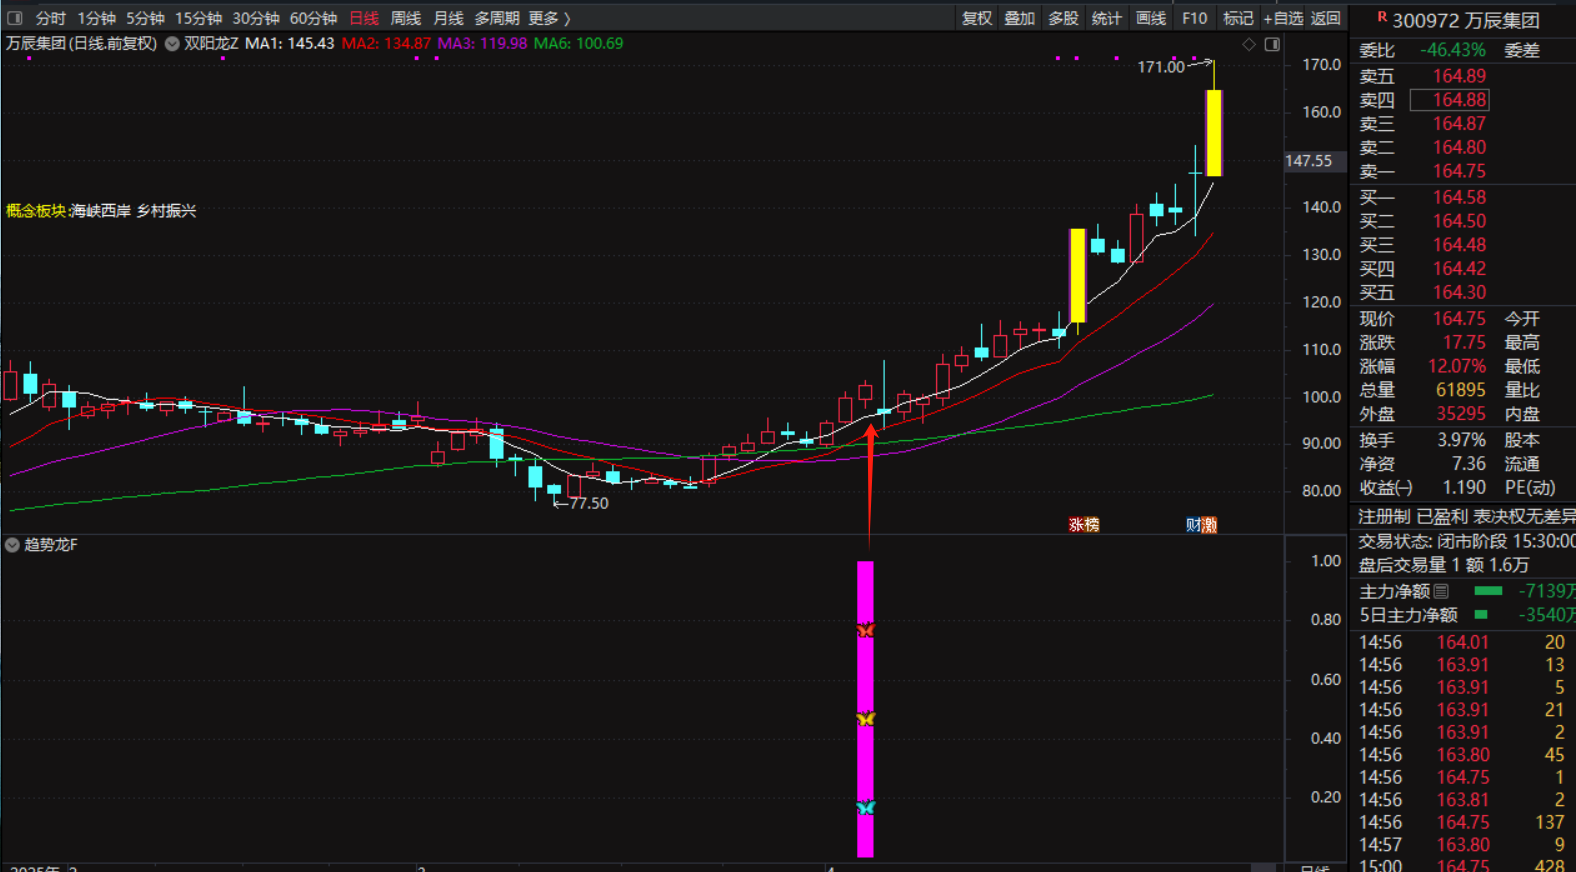Click the cyan butterfly marker on the magenta bar
Image resolution: width=1576 pixels, height=872 pixels.
pos(866,808)
